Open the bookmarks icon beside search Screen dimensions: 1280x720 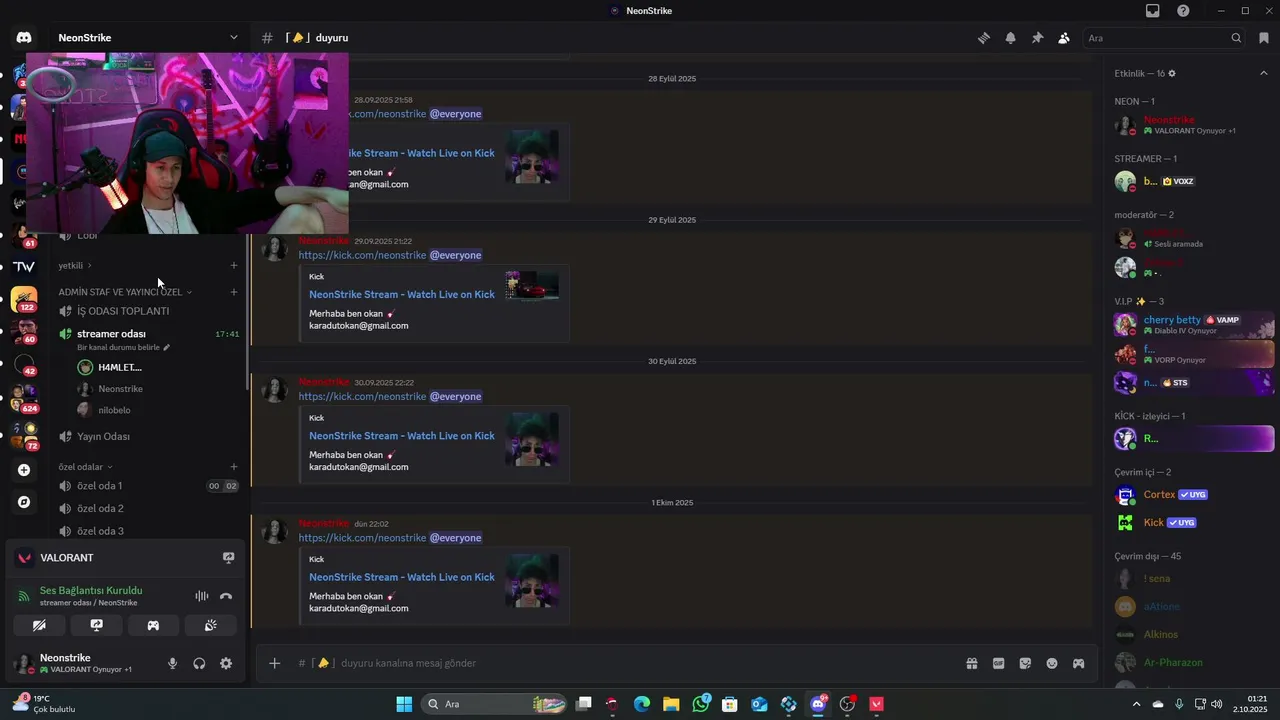point(1264,38)
